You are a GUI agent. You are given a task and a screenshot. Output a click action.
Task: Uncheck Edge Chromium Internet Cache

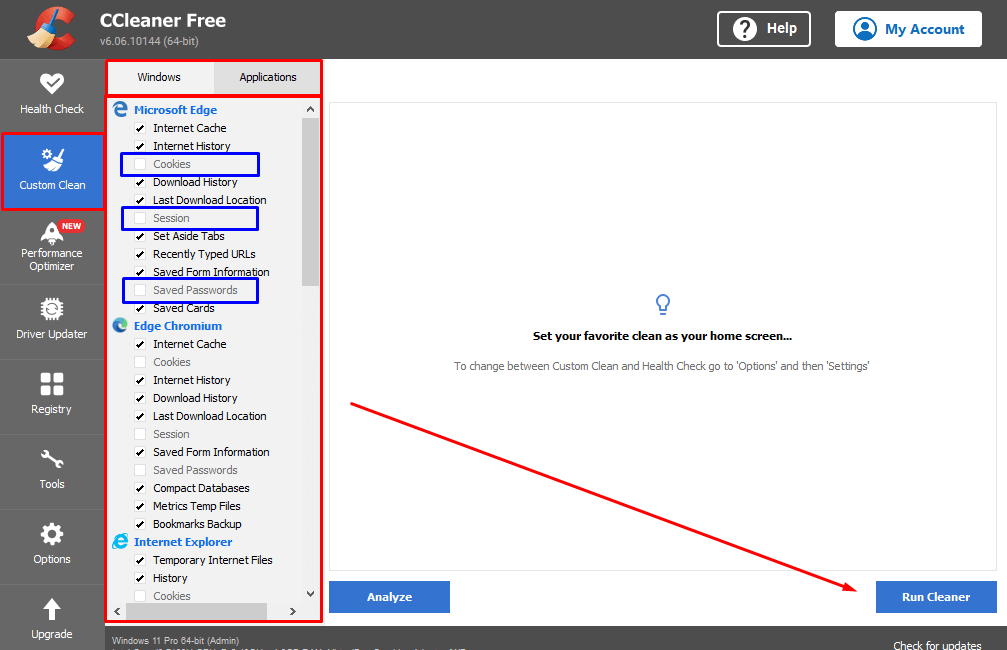tap(140, 344)
